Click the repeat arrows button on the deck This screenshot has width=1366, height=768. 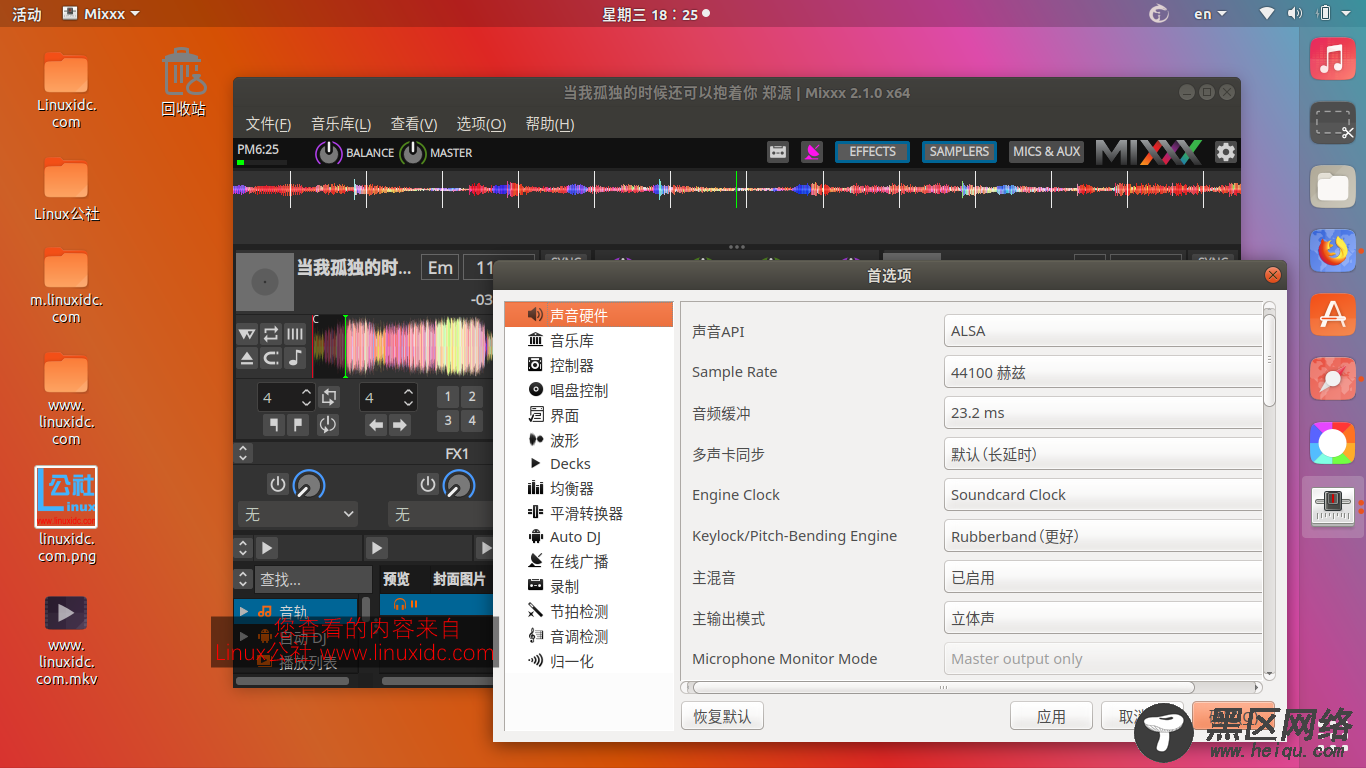[271, 334]
